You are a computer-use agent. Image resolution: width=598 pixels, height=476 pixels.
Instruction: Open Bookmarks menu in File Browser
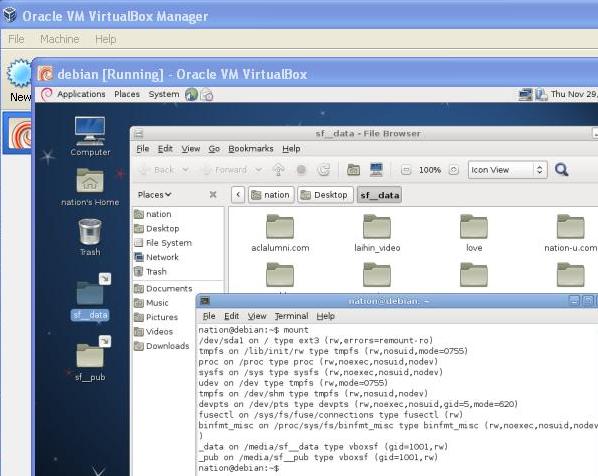point(251,148)
